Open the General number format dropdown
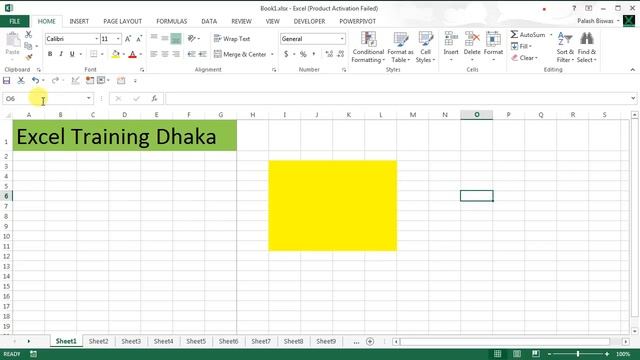640x360 pixels. point(342,39)
